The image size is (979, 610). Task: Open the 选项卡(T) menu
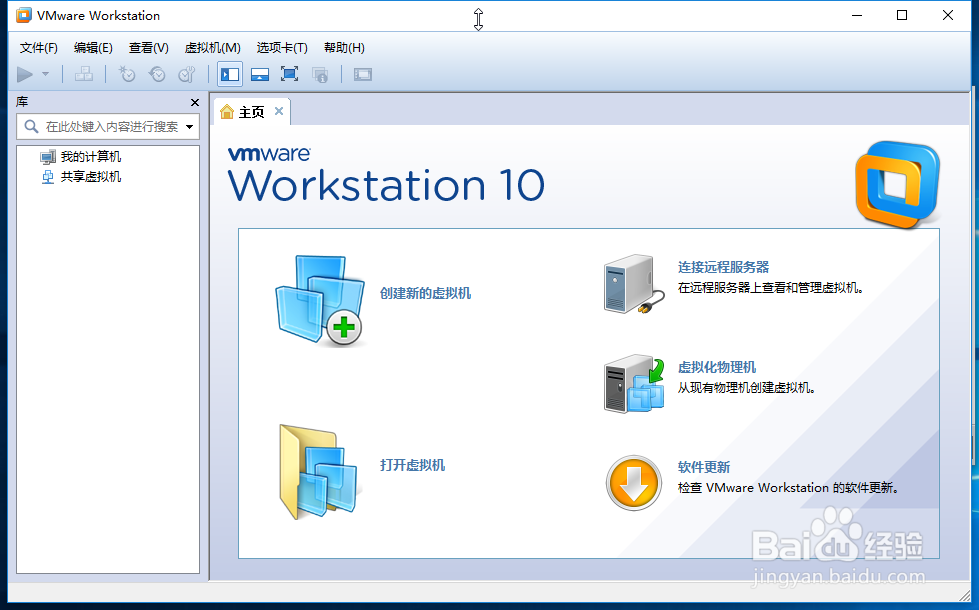(282, 48)
